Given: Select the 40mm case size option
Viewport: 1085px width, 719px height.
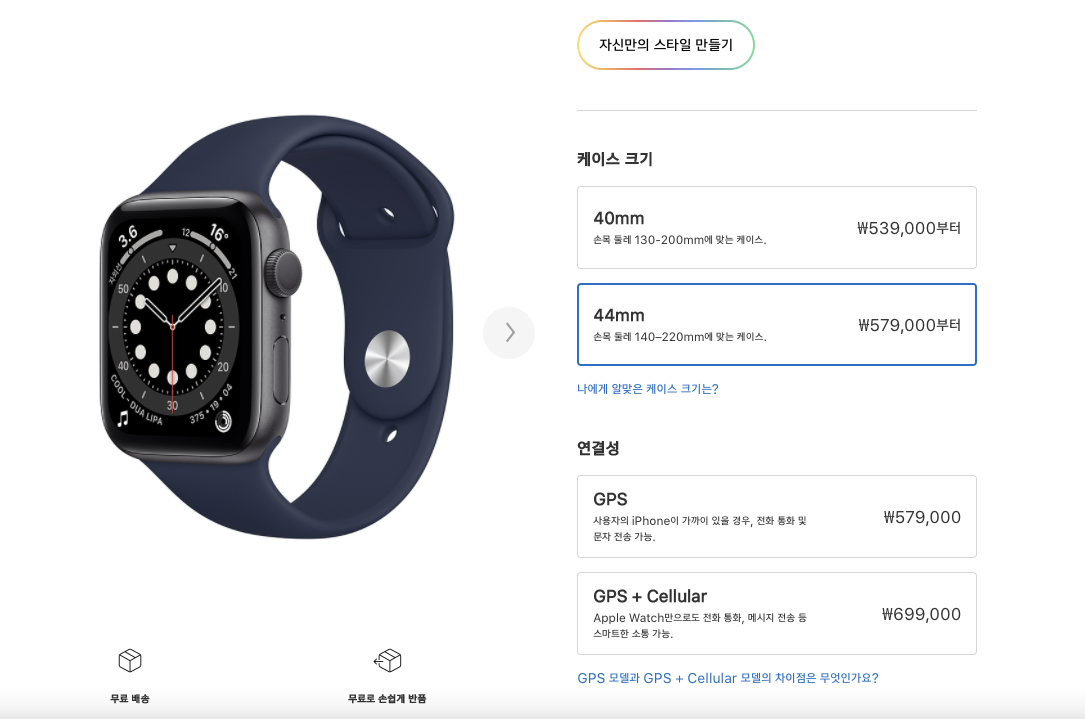Looking at the screenshot, I should tap(776, 228).
